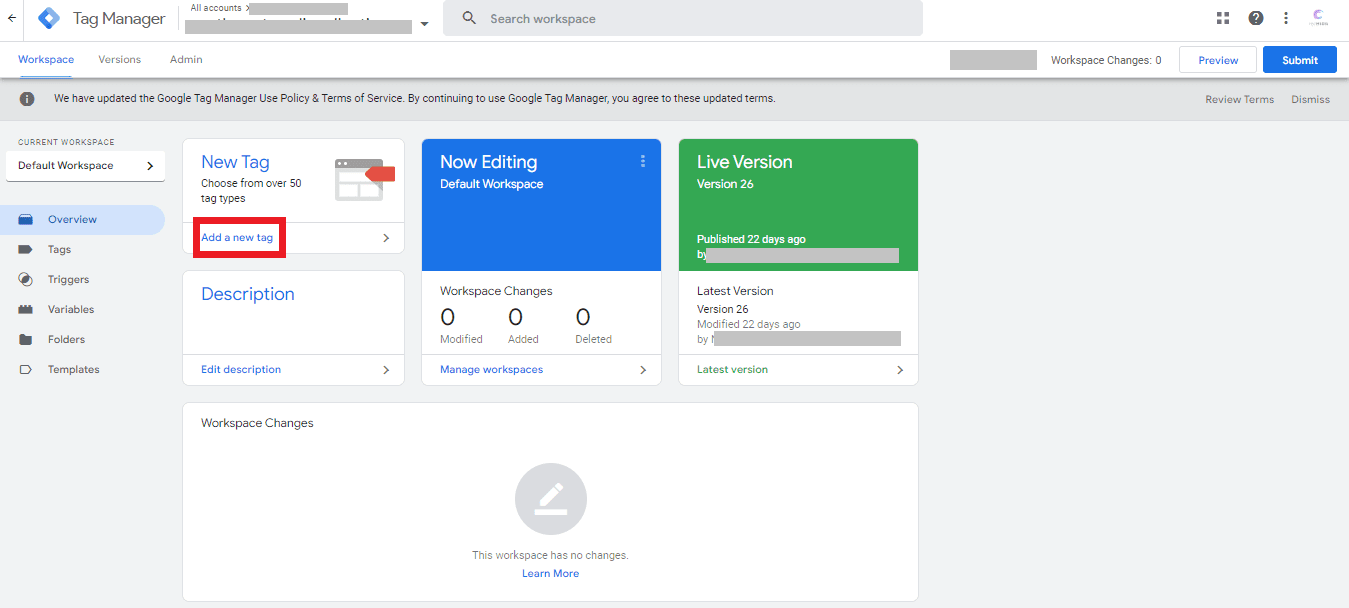The width and height of the screenshot is (1349, 608).
Task: Open the three-dot options menu in header
Action: click(1286, 18)
